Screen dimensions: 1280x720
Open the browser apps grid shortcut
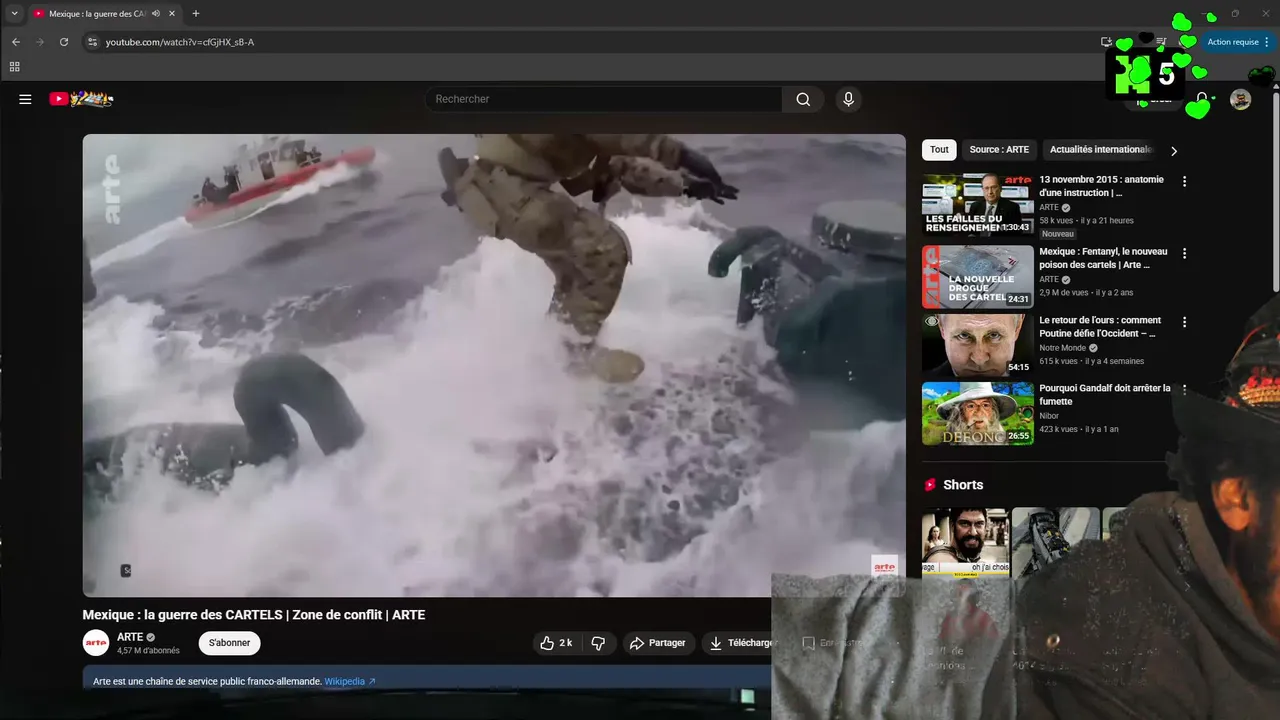click(14, 67)
